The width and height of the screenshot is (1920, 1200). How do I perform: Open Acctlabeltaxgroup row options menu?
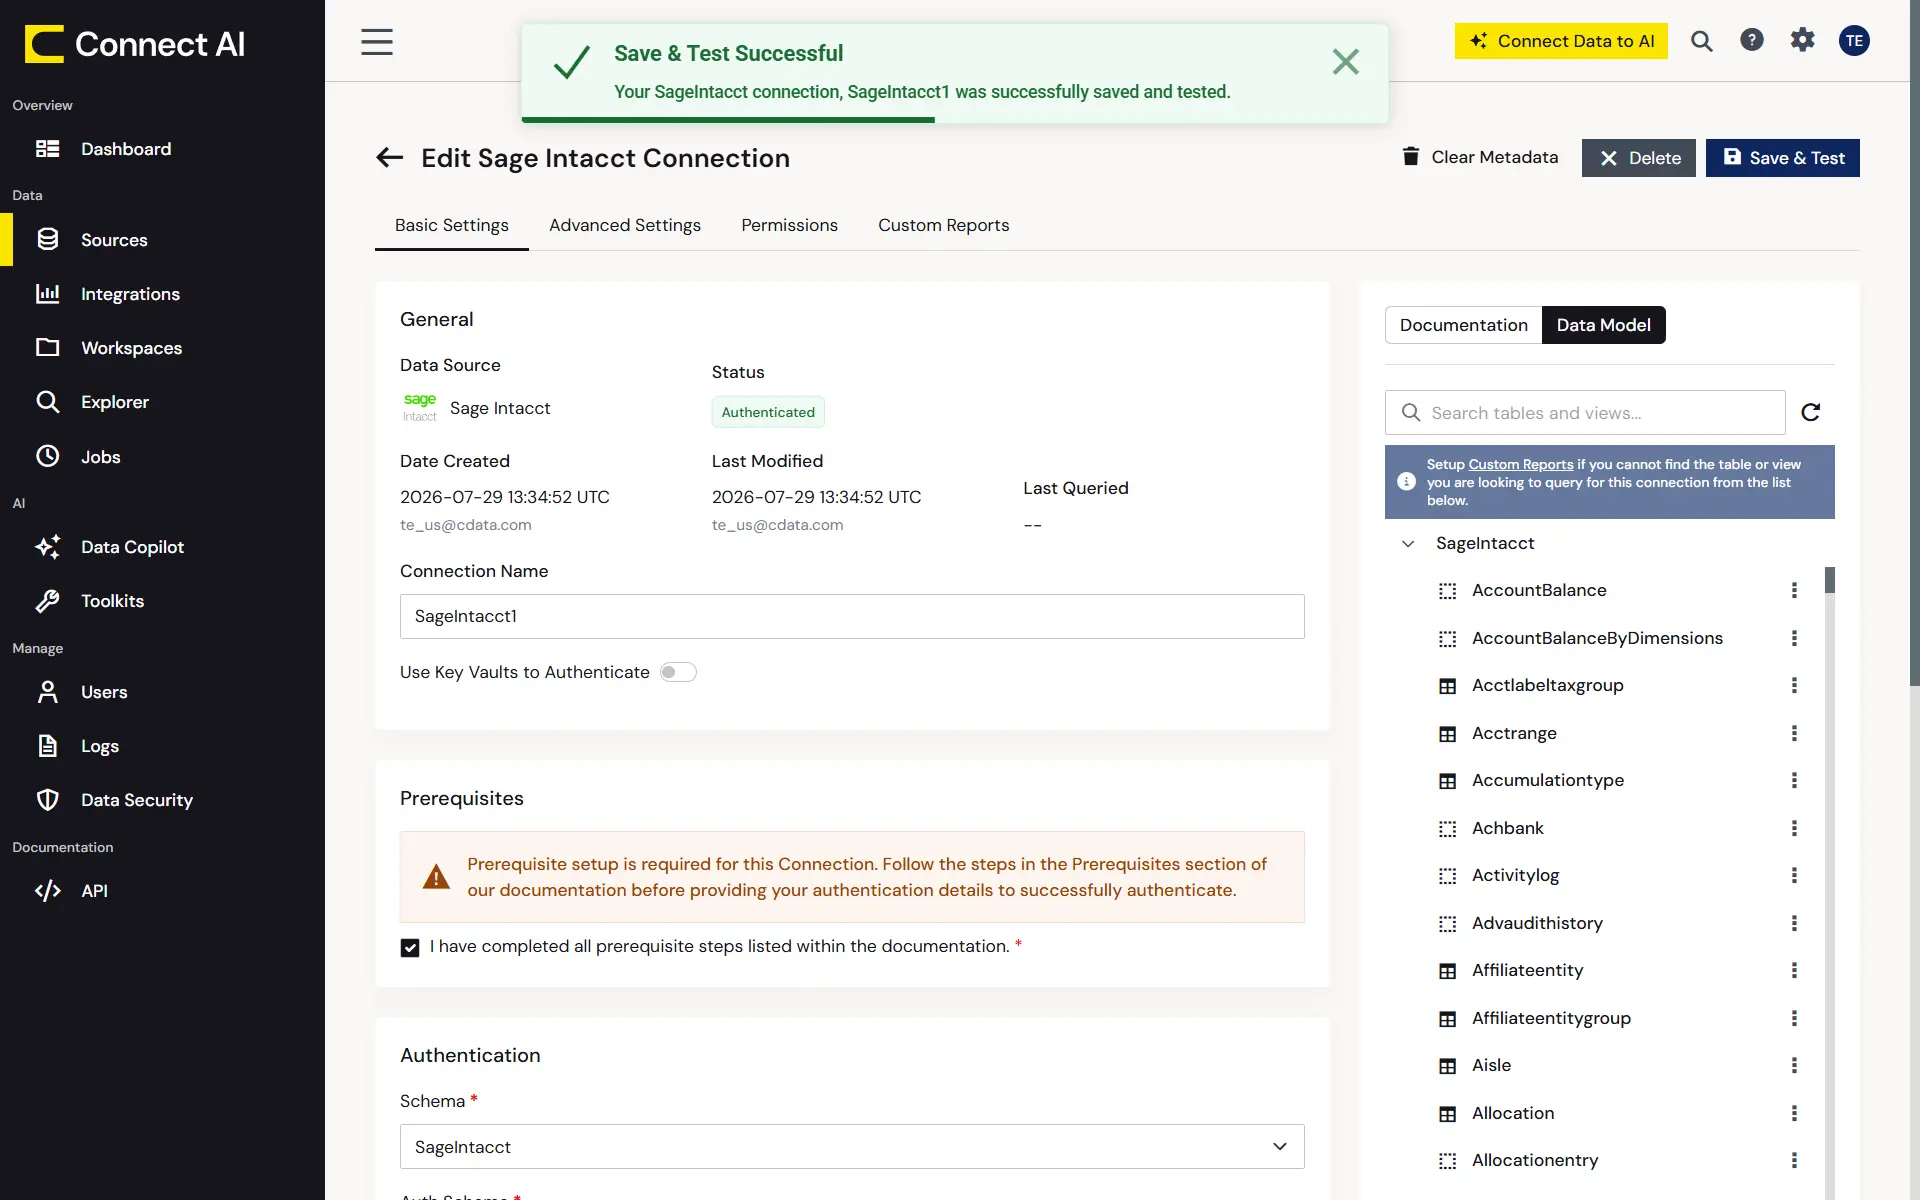(1794, 685)
